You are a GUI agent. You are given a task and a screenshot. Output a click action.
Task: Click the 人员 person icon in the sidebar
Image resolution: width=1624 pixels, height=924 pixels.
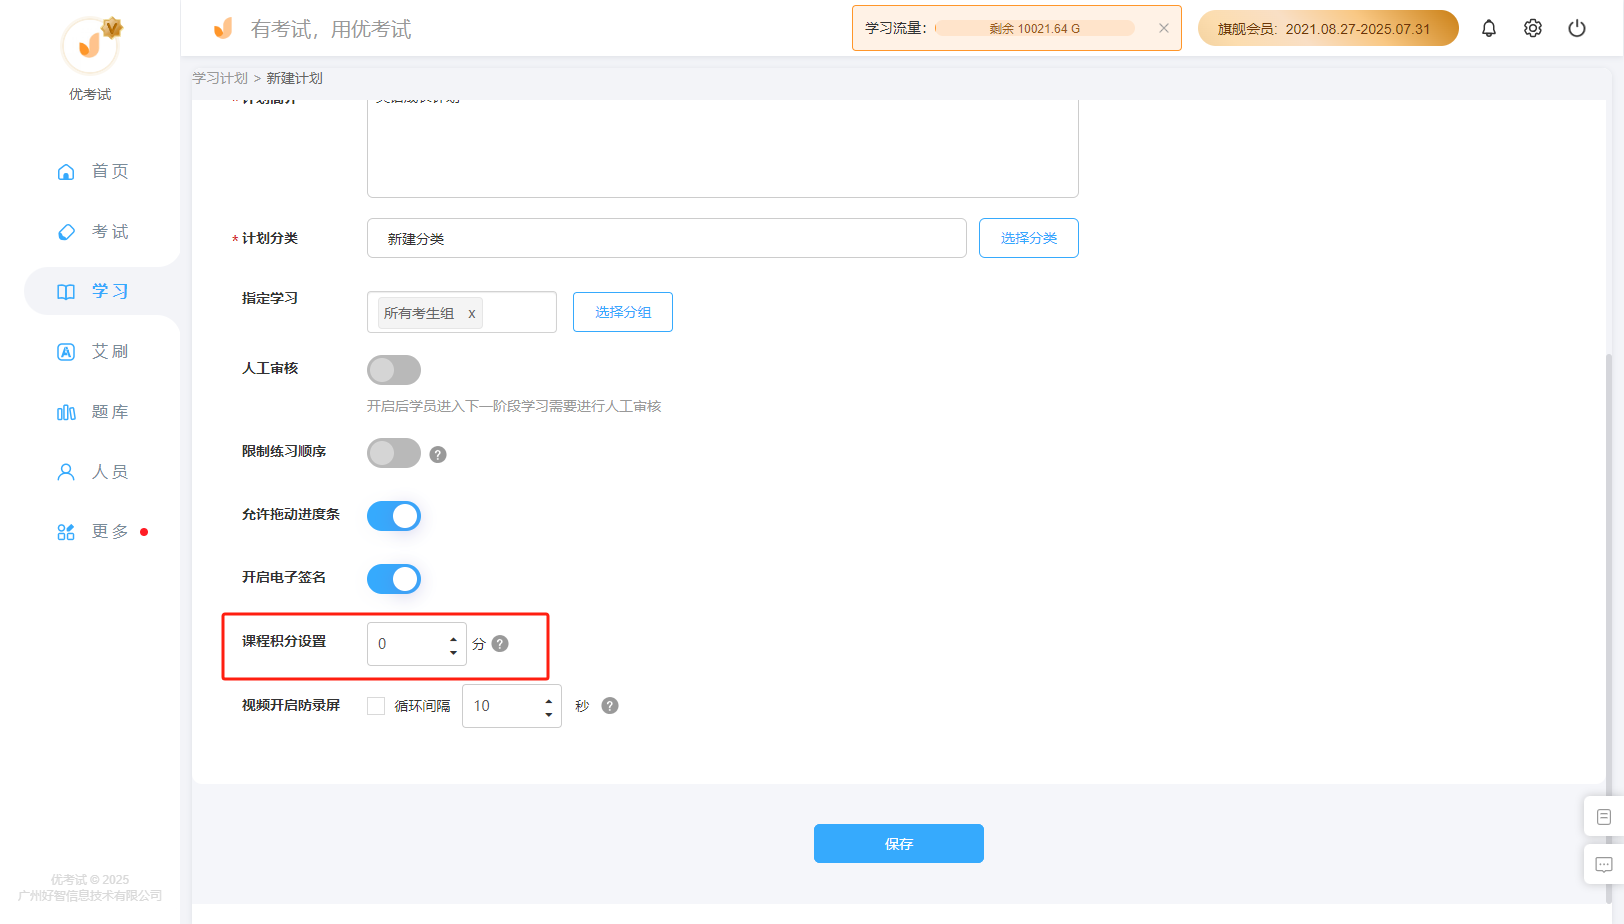[66, 472]
